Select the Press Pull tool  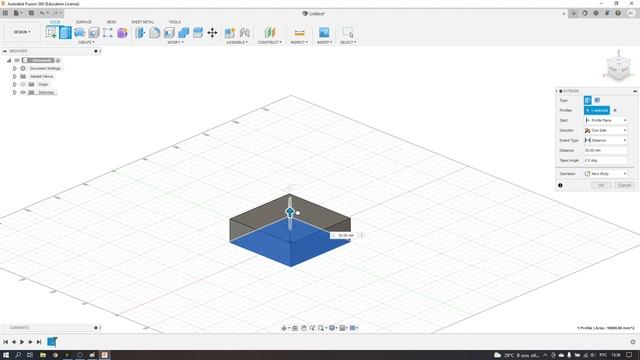(140, 32)
